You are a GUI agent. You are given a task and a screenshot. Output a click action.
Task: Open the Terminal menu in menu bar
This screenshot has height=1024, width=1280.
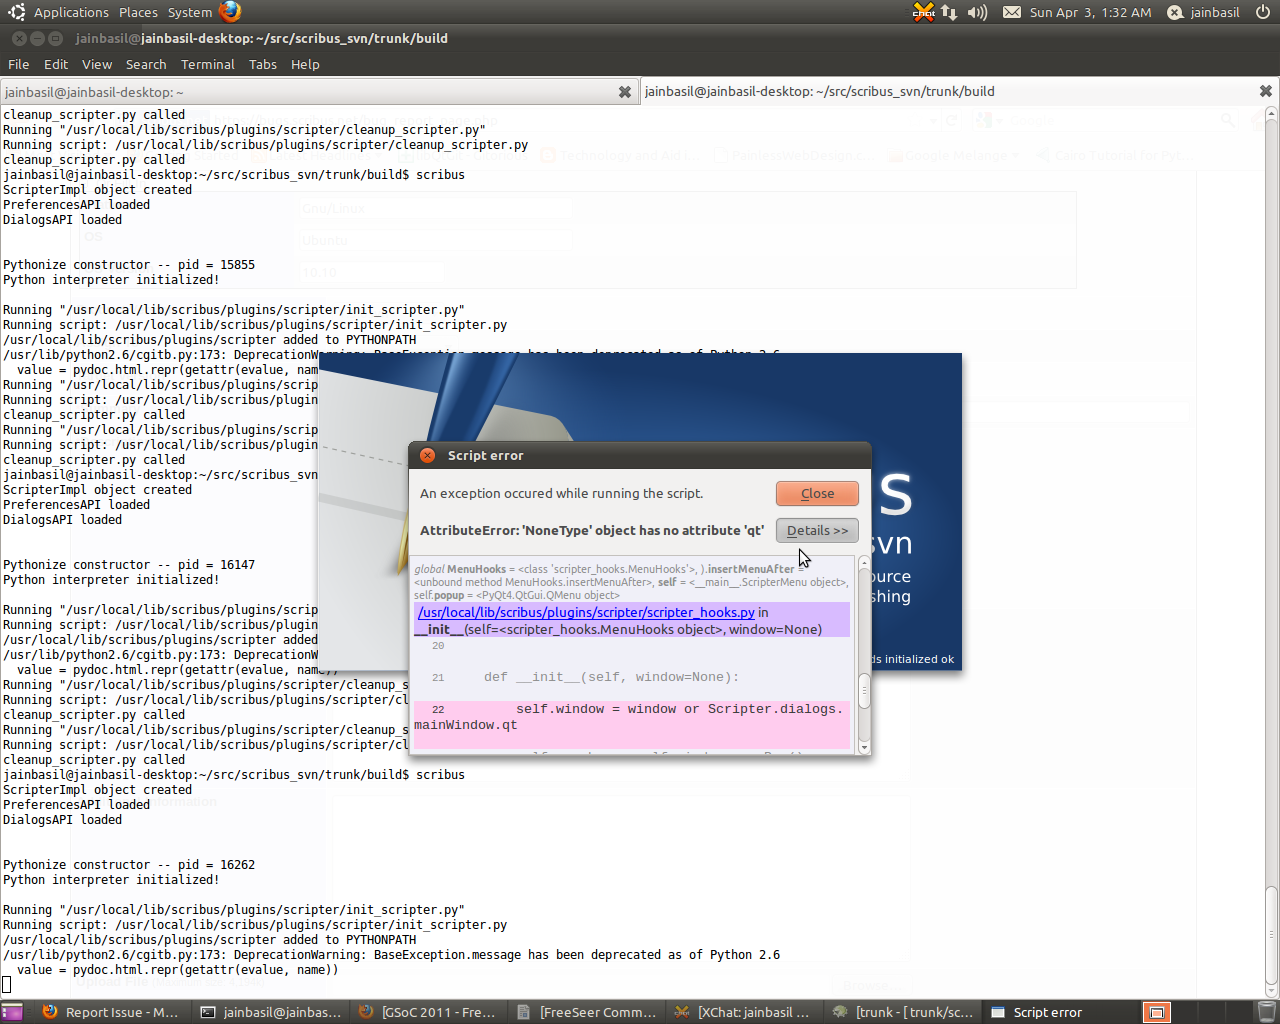click(207, 64)
